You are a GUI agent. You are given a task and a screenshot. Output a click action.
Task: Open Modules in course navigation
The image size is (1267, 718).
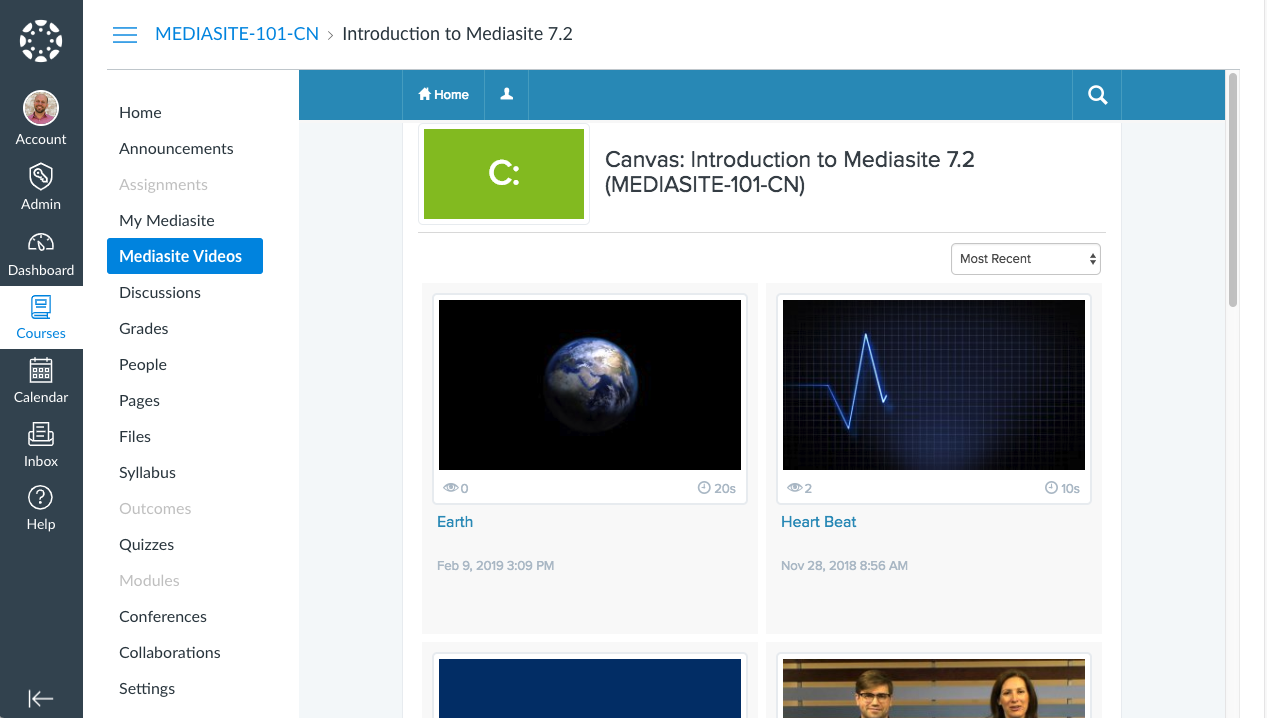tap(149, 581)
